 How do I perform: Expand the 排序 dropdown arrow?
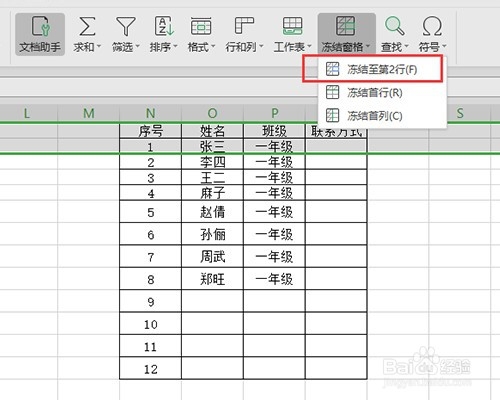[175, 47]
